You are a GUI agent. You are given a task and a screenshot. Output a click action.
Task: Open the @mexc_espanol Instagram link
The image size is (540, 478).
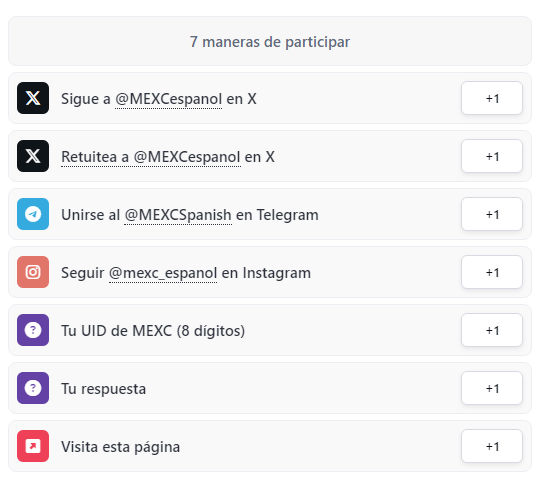(x=163, y=273)
